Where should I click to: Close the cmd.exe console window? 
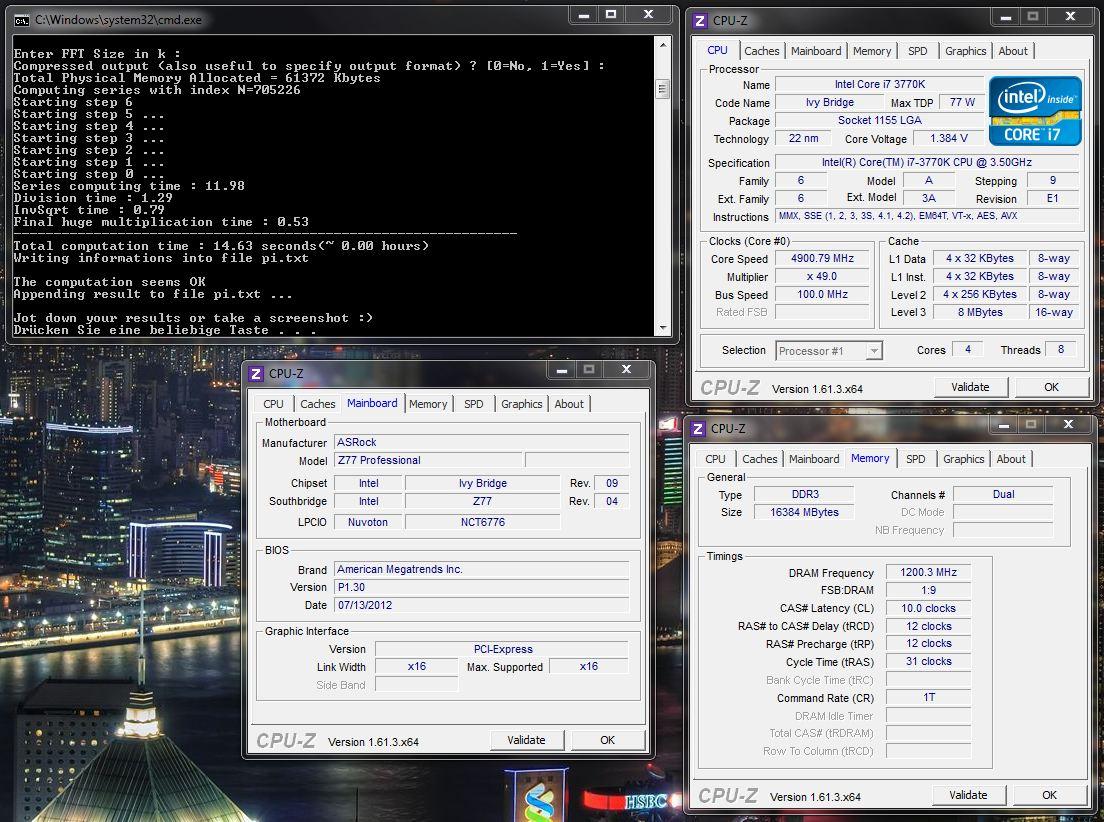[648, 15]
